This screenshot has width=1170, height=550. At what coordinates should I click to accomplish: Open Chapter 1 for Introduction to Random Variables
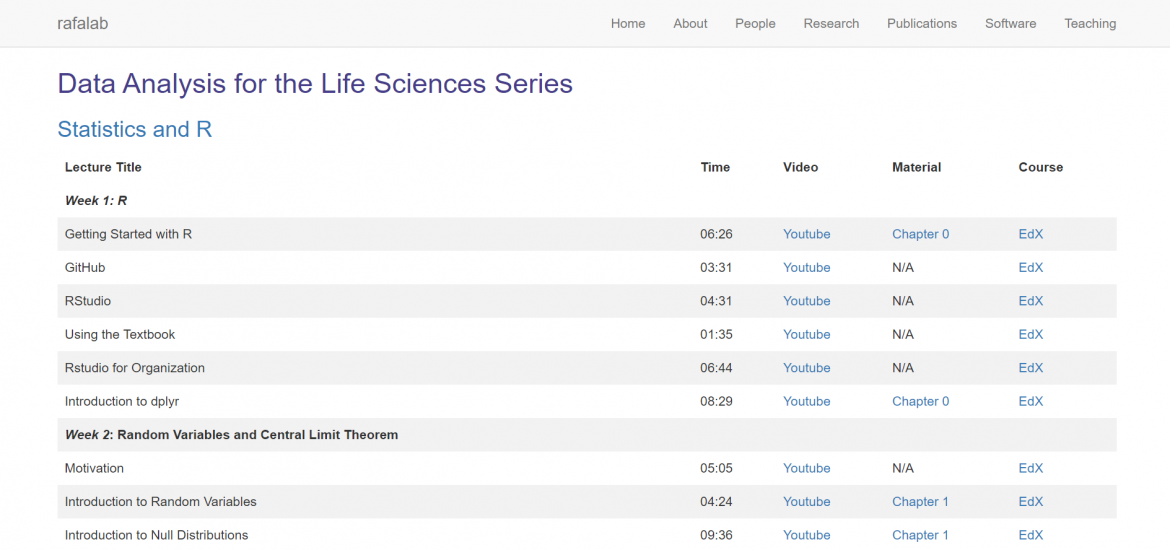point(920,502)
